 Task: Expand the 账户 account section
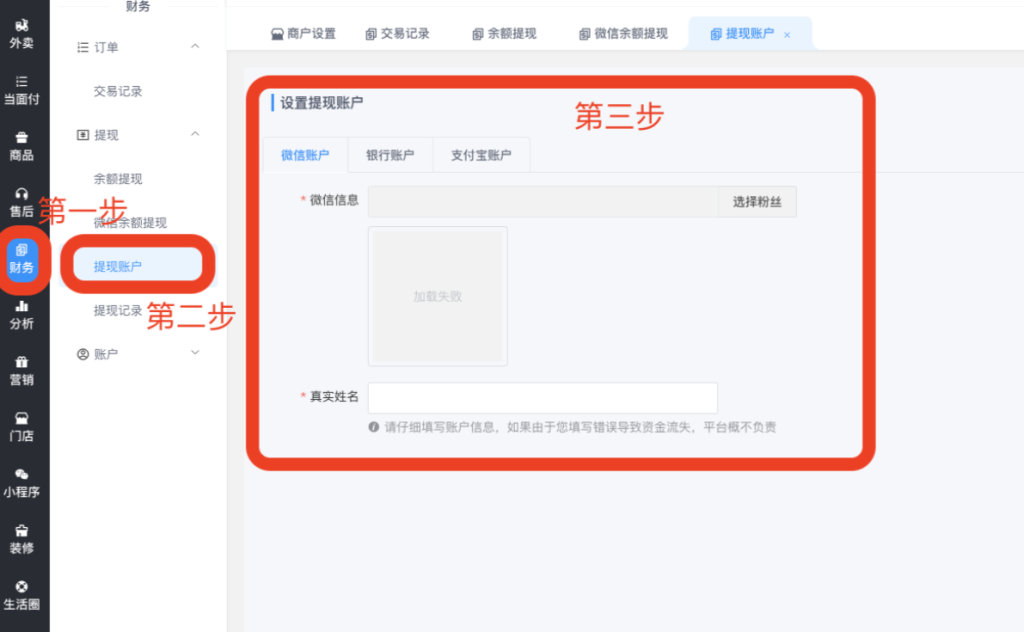click(x=195, y=354)
